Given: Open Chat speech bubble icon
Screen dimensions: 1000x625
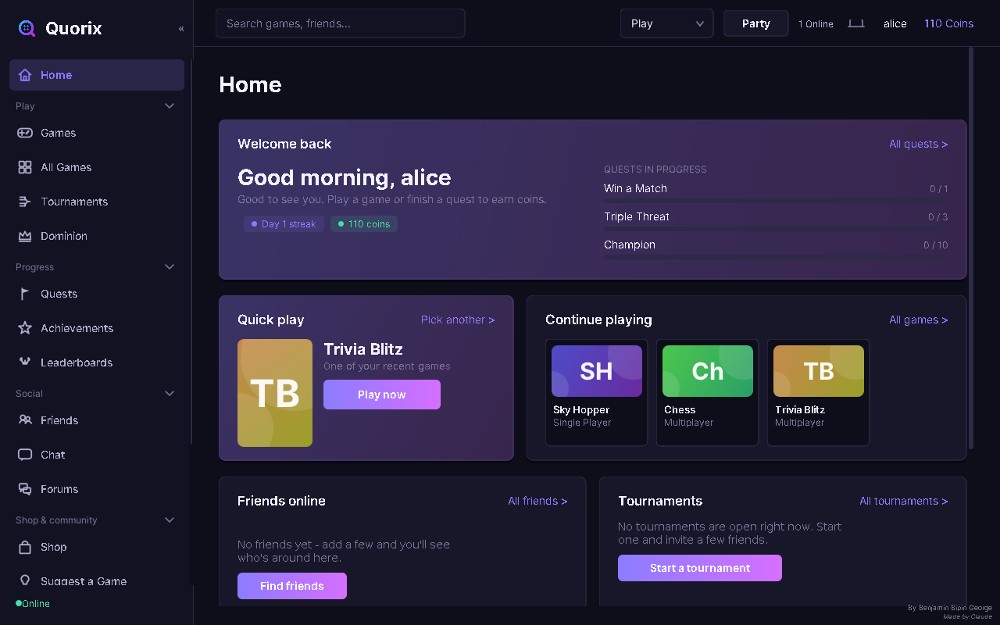Looking at the screenshot, I should (x=25, y=455).
